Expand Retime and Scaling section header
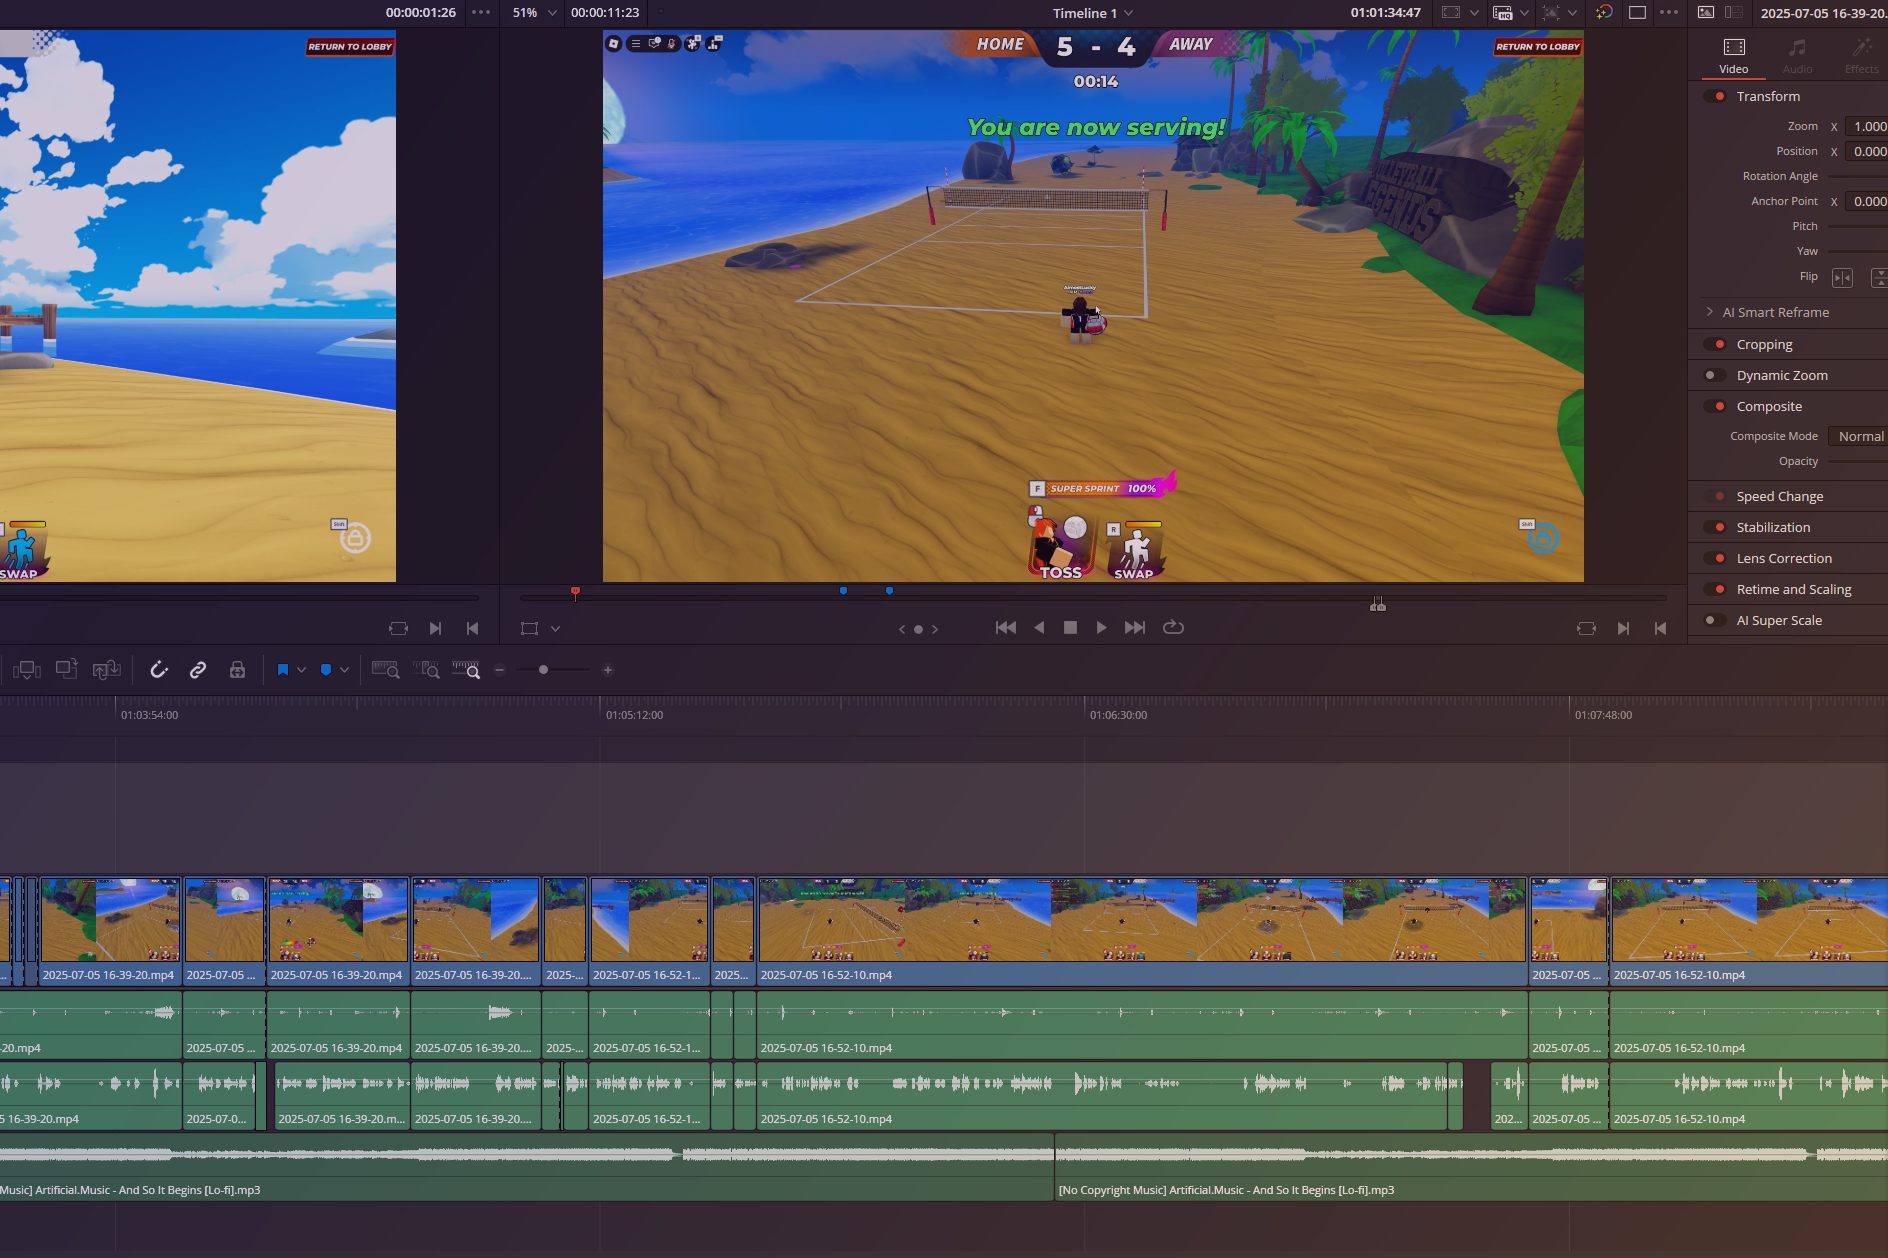Viewport: 1888px width, 1258px height. pyautogui.click(x=1793, y=589)
